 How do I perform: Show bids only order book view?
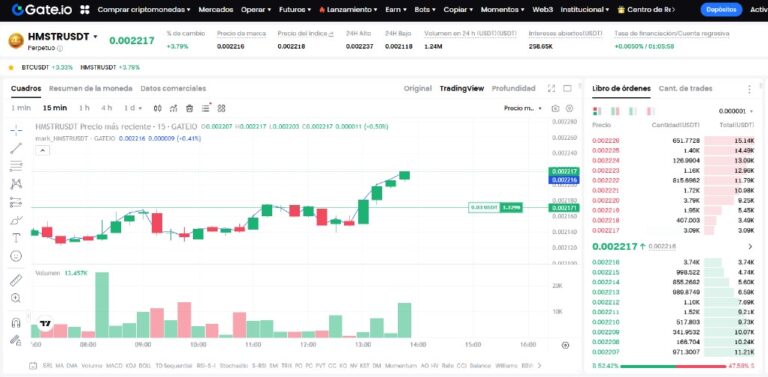click(x=633, y=111)
